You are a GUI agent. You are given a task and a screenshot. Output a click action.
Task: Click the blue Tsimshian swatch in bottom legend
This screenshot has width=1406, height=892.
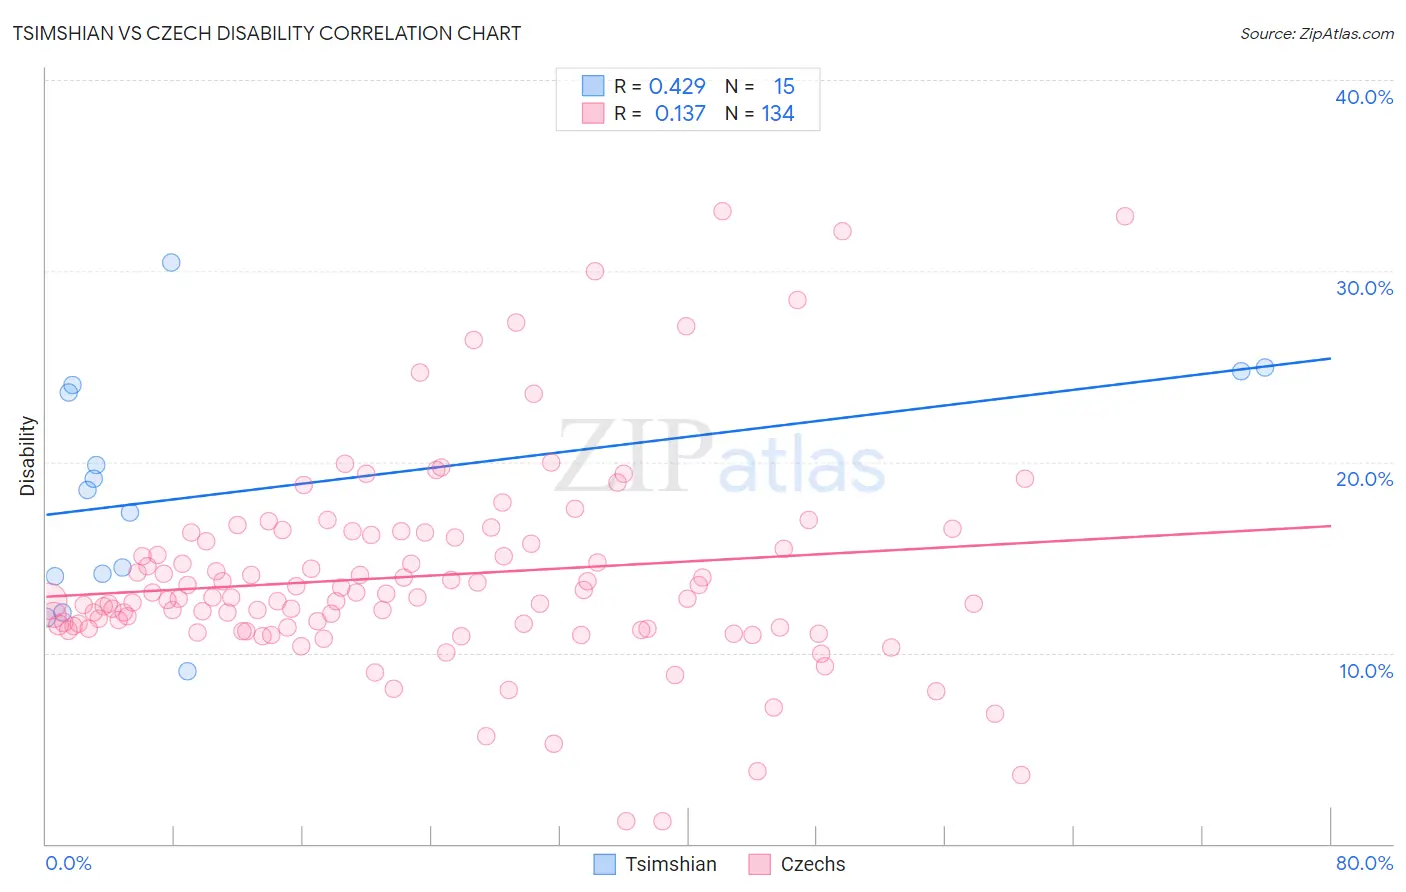tap(604, 864)
